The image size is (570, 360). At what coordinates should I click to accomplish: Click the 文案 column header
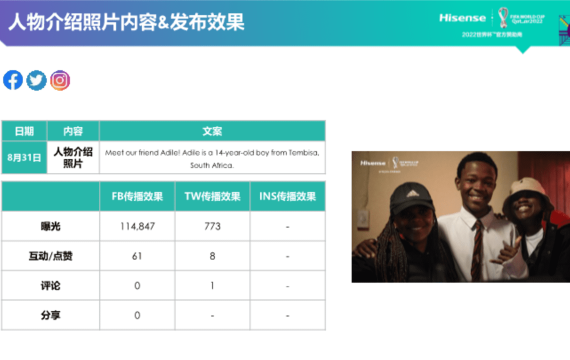(212, 131)
